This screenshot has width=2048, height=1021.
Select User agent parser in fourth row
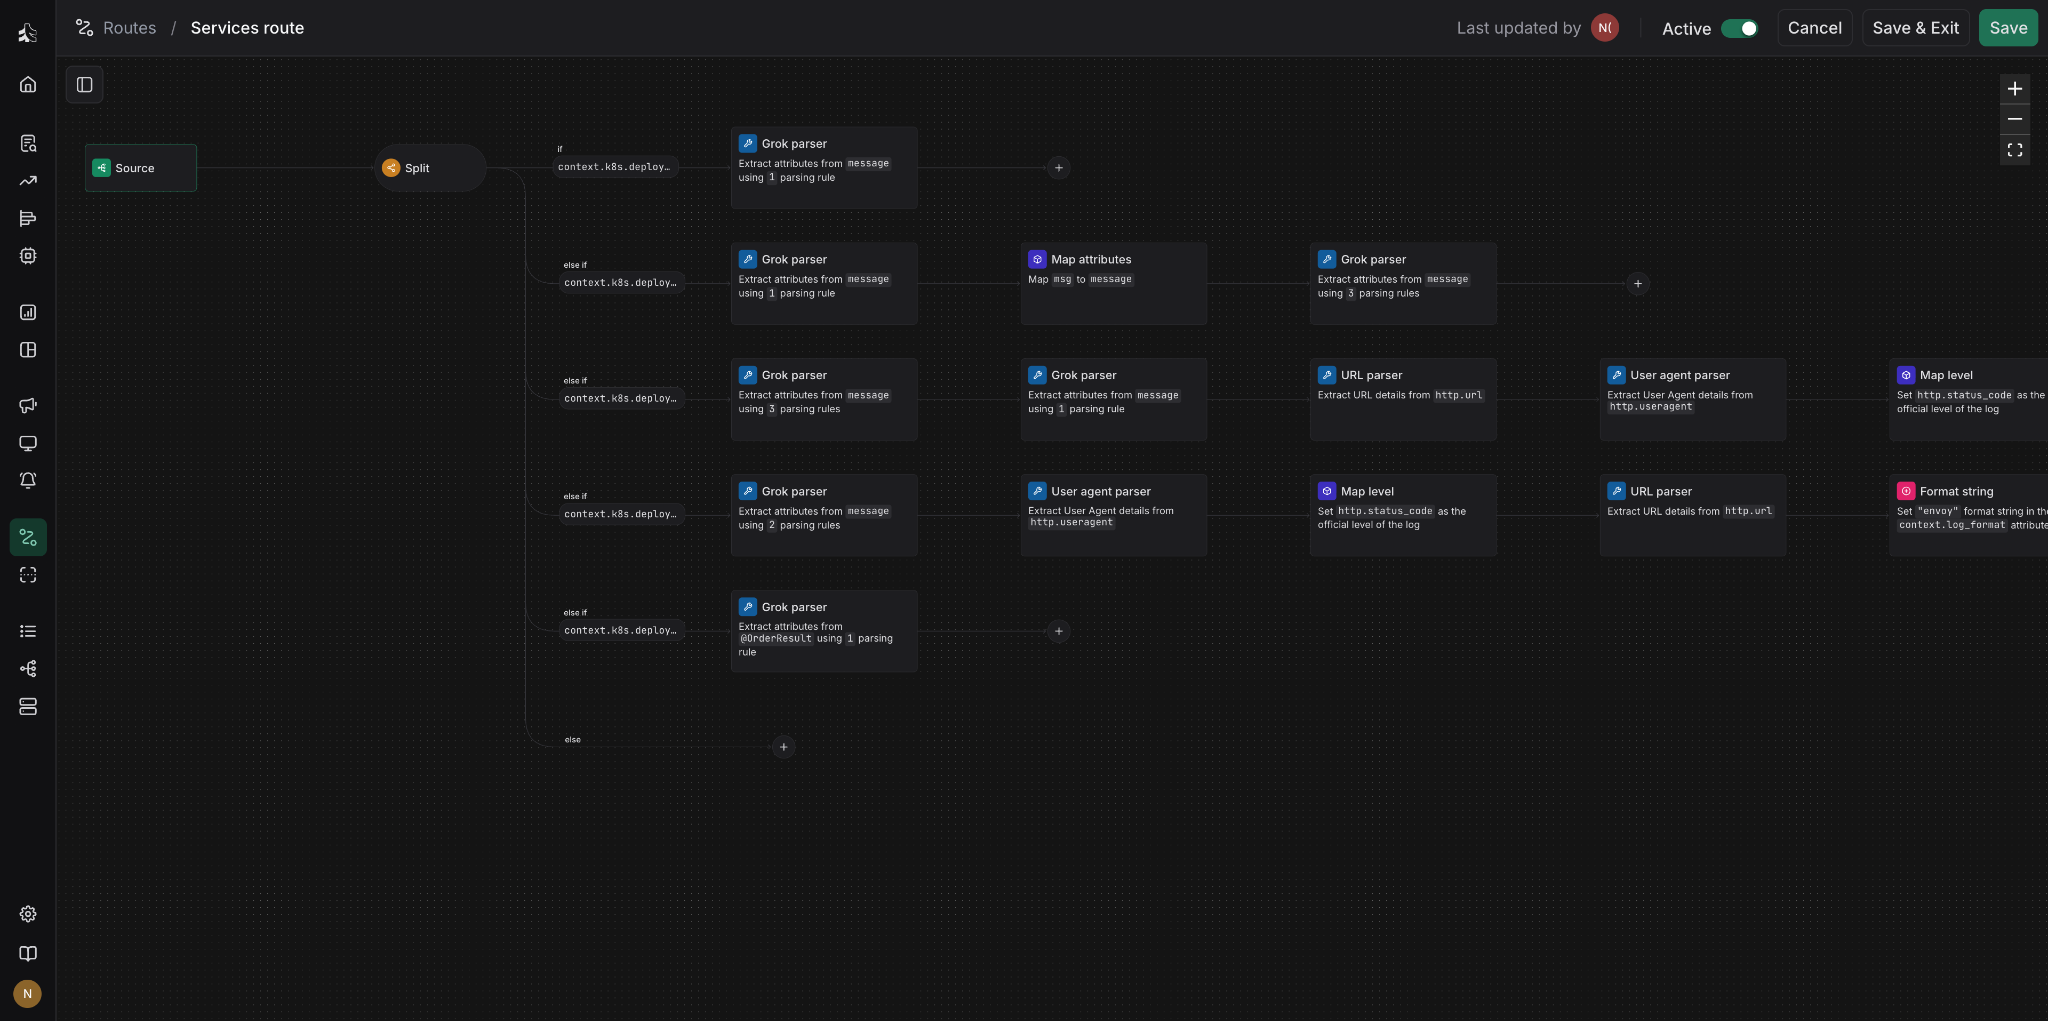coord(1113,515)
